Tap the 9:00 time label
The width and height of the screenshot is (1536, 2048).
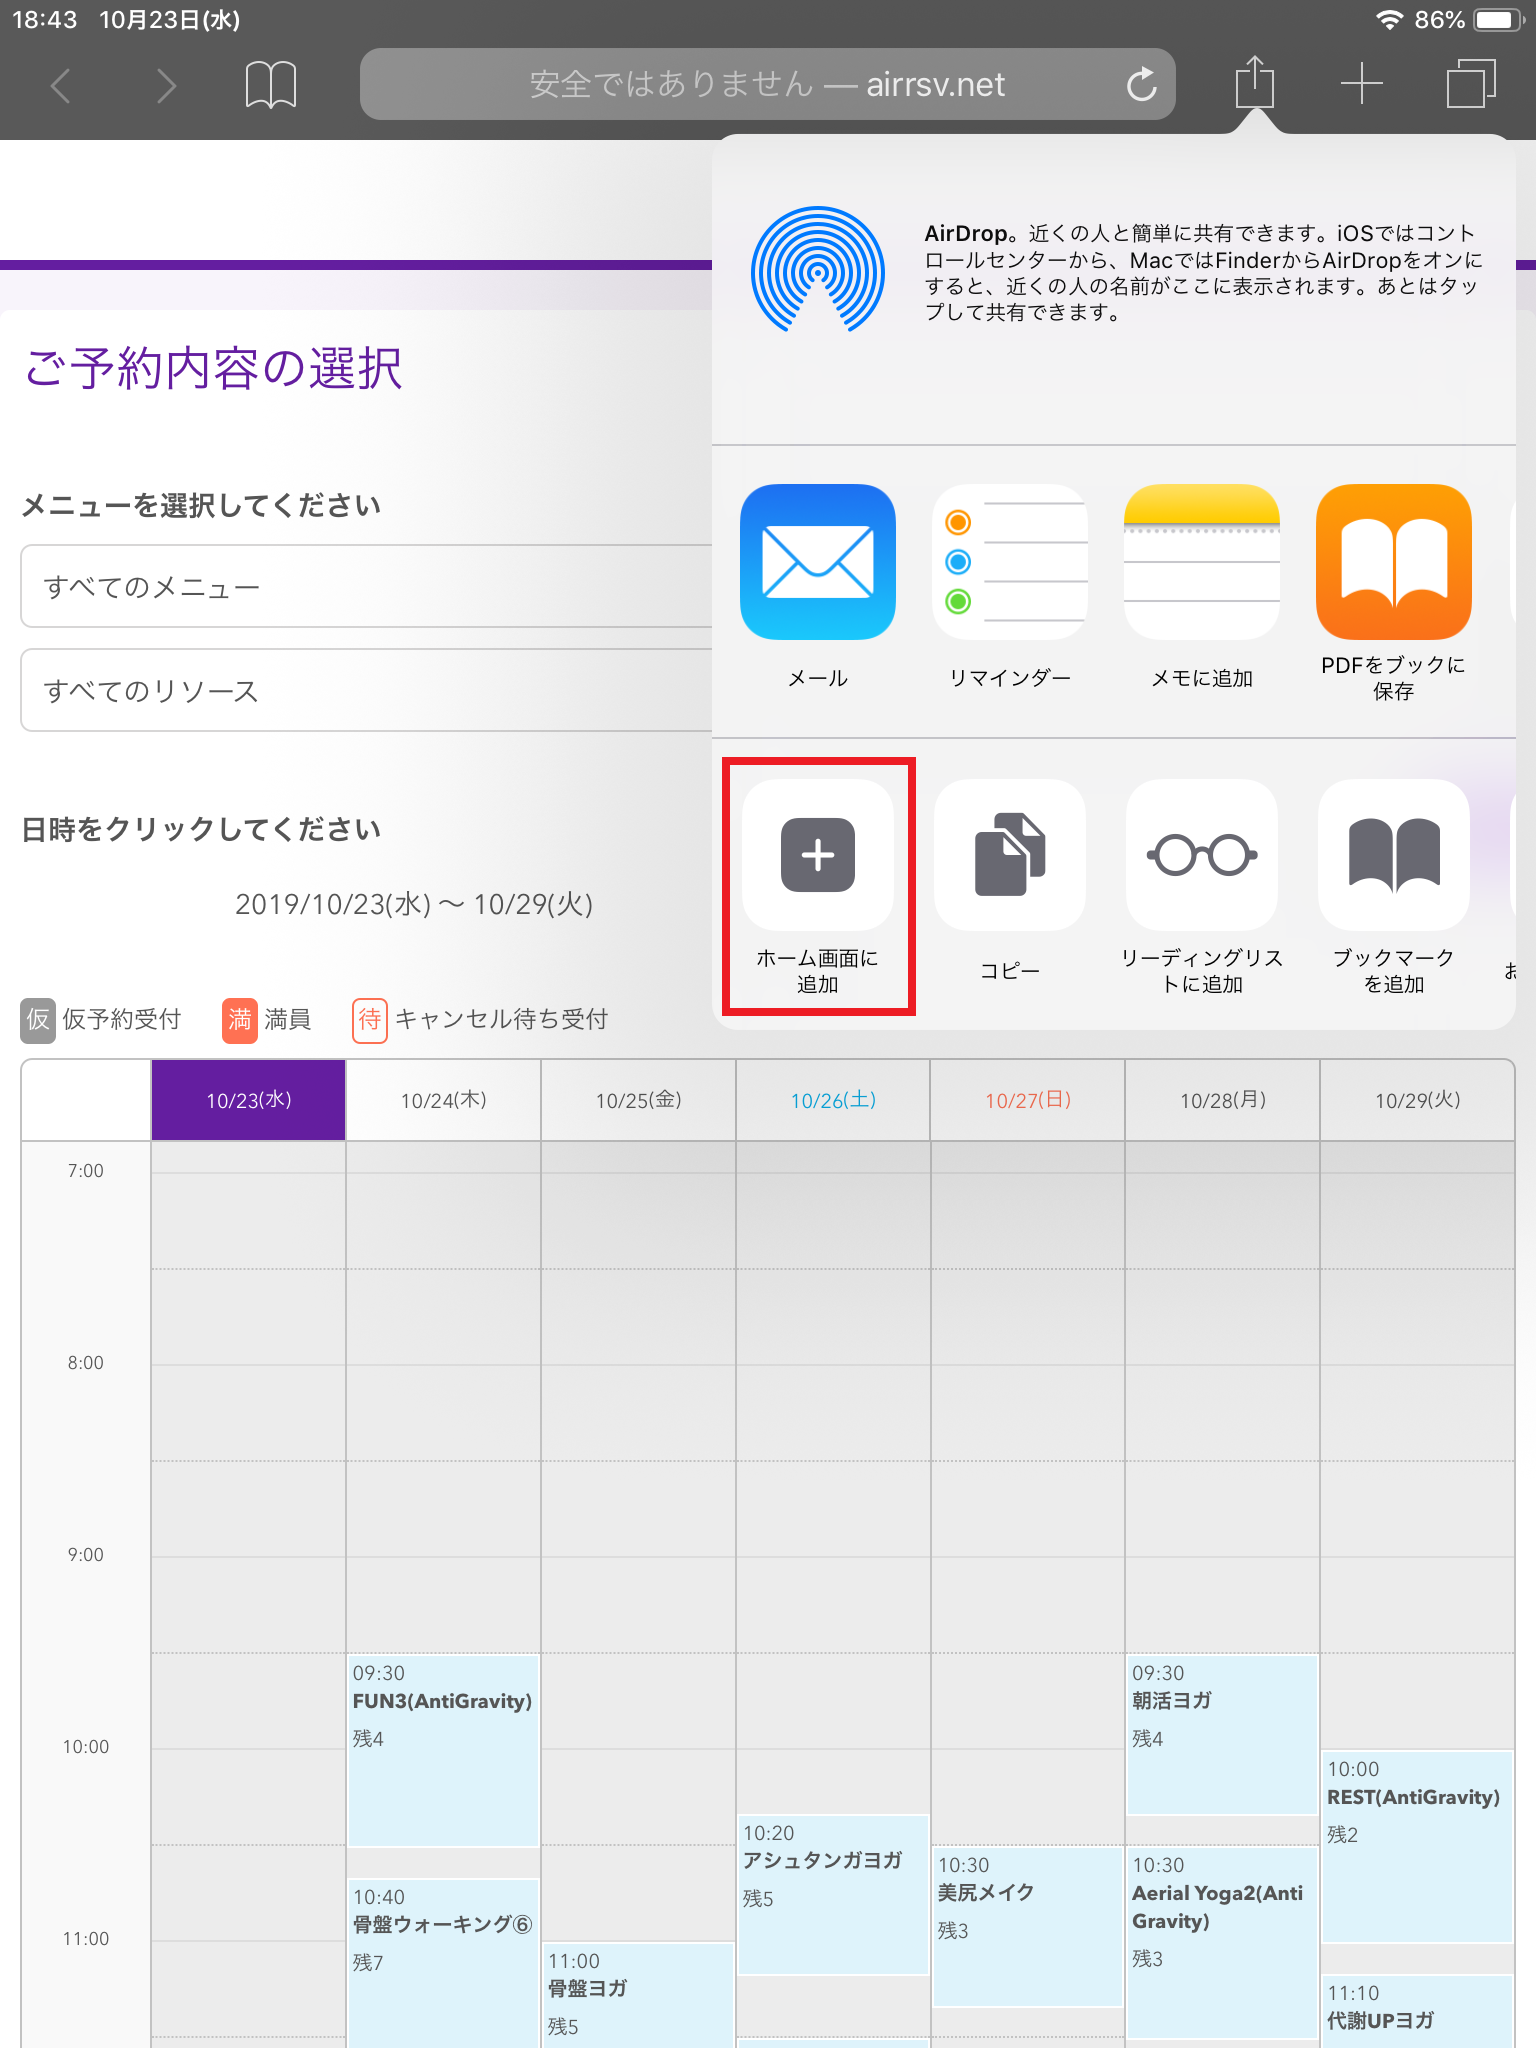click(86, 1555)
